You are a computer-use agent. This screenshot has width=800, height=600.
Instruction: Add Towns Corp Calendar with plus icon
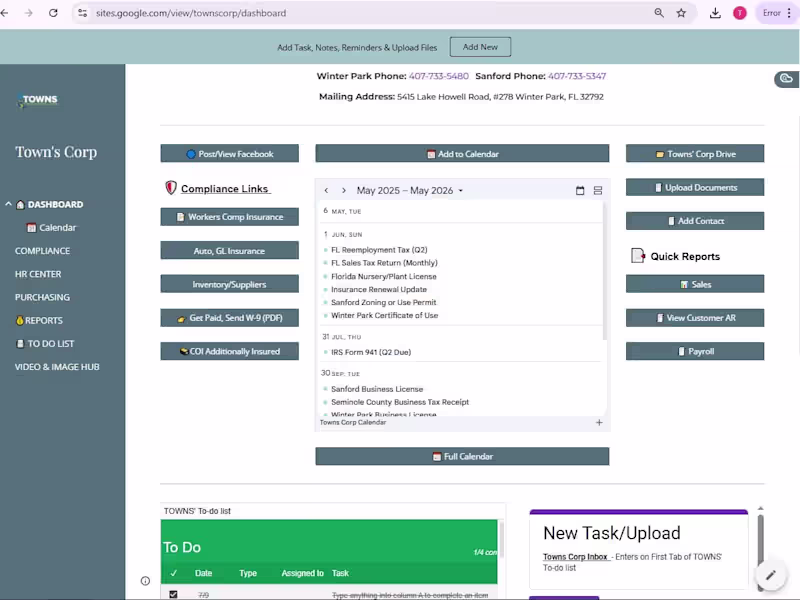click(599, 422)
